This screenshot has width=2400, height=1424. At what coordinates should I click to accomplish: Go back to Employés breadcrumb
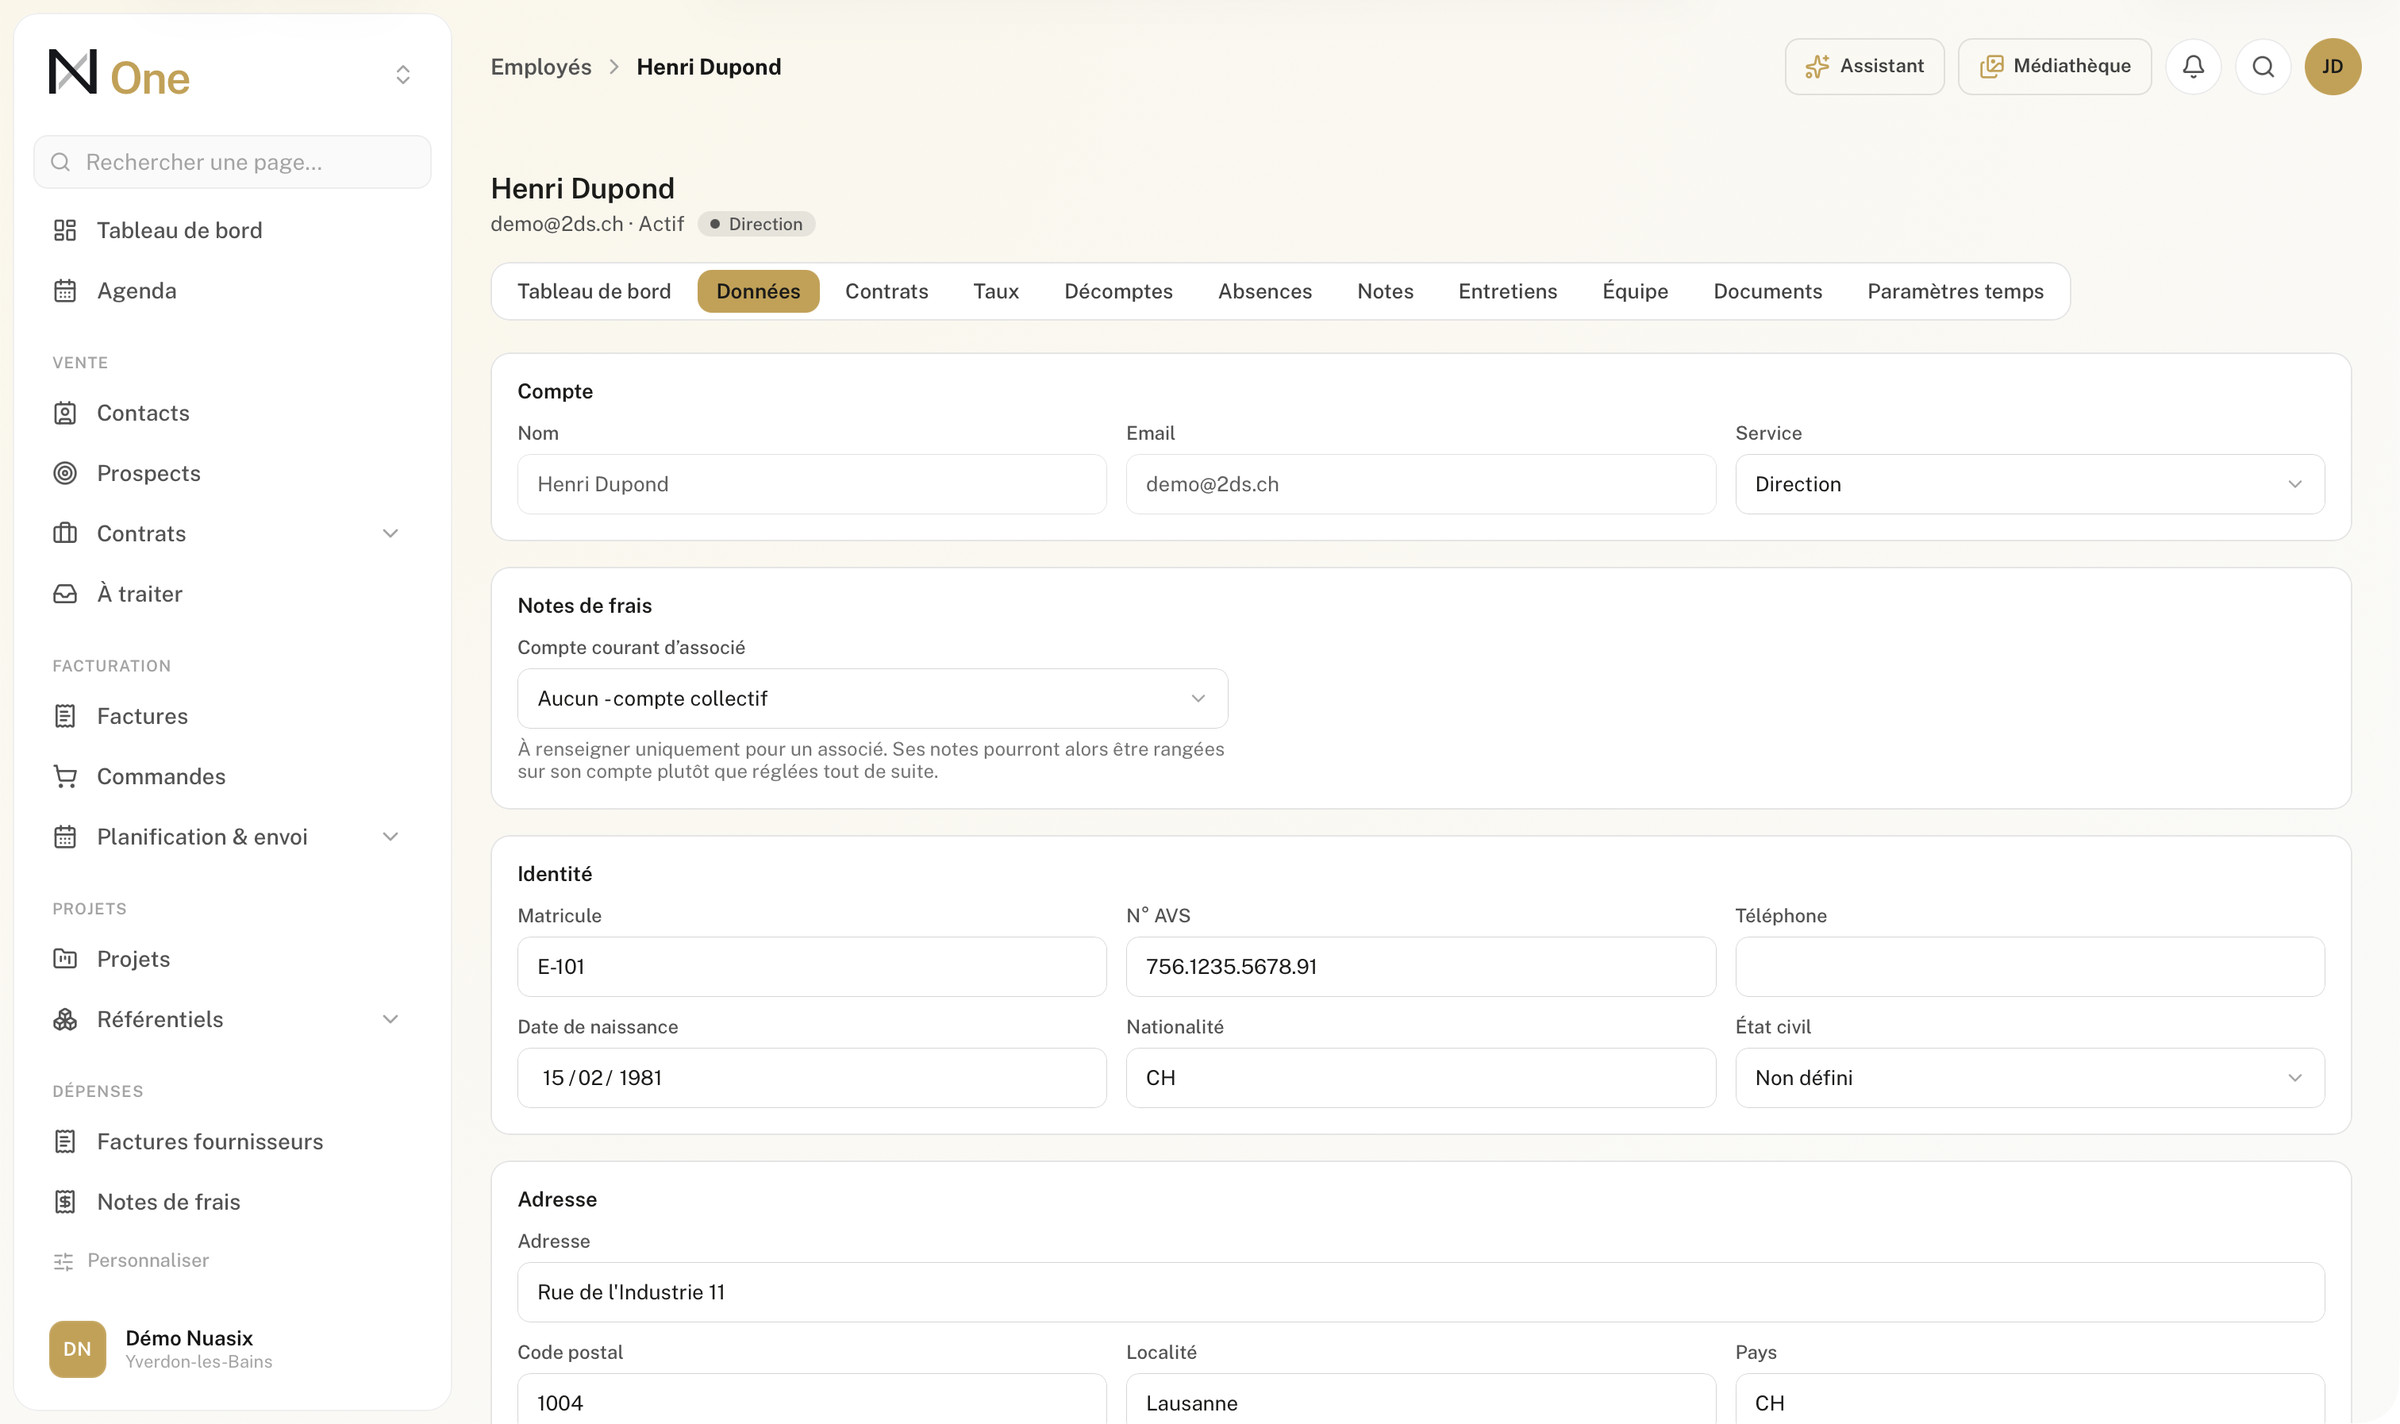[x=541, y=67]
